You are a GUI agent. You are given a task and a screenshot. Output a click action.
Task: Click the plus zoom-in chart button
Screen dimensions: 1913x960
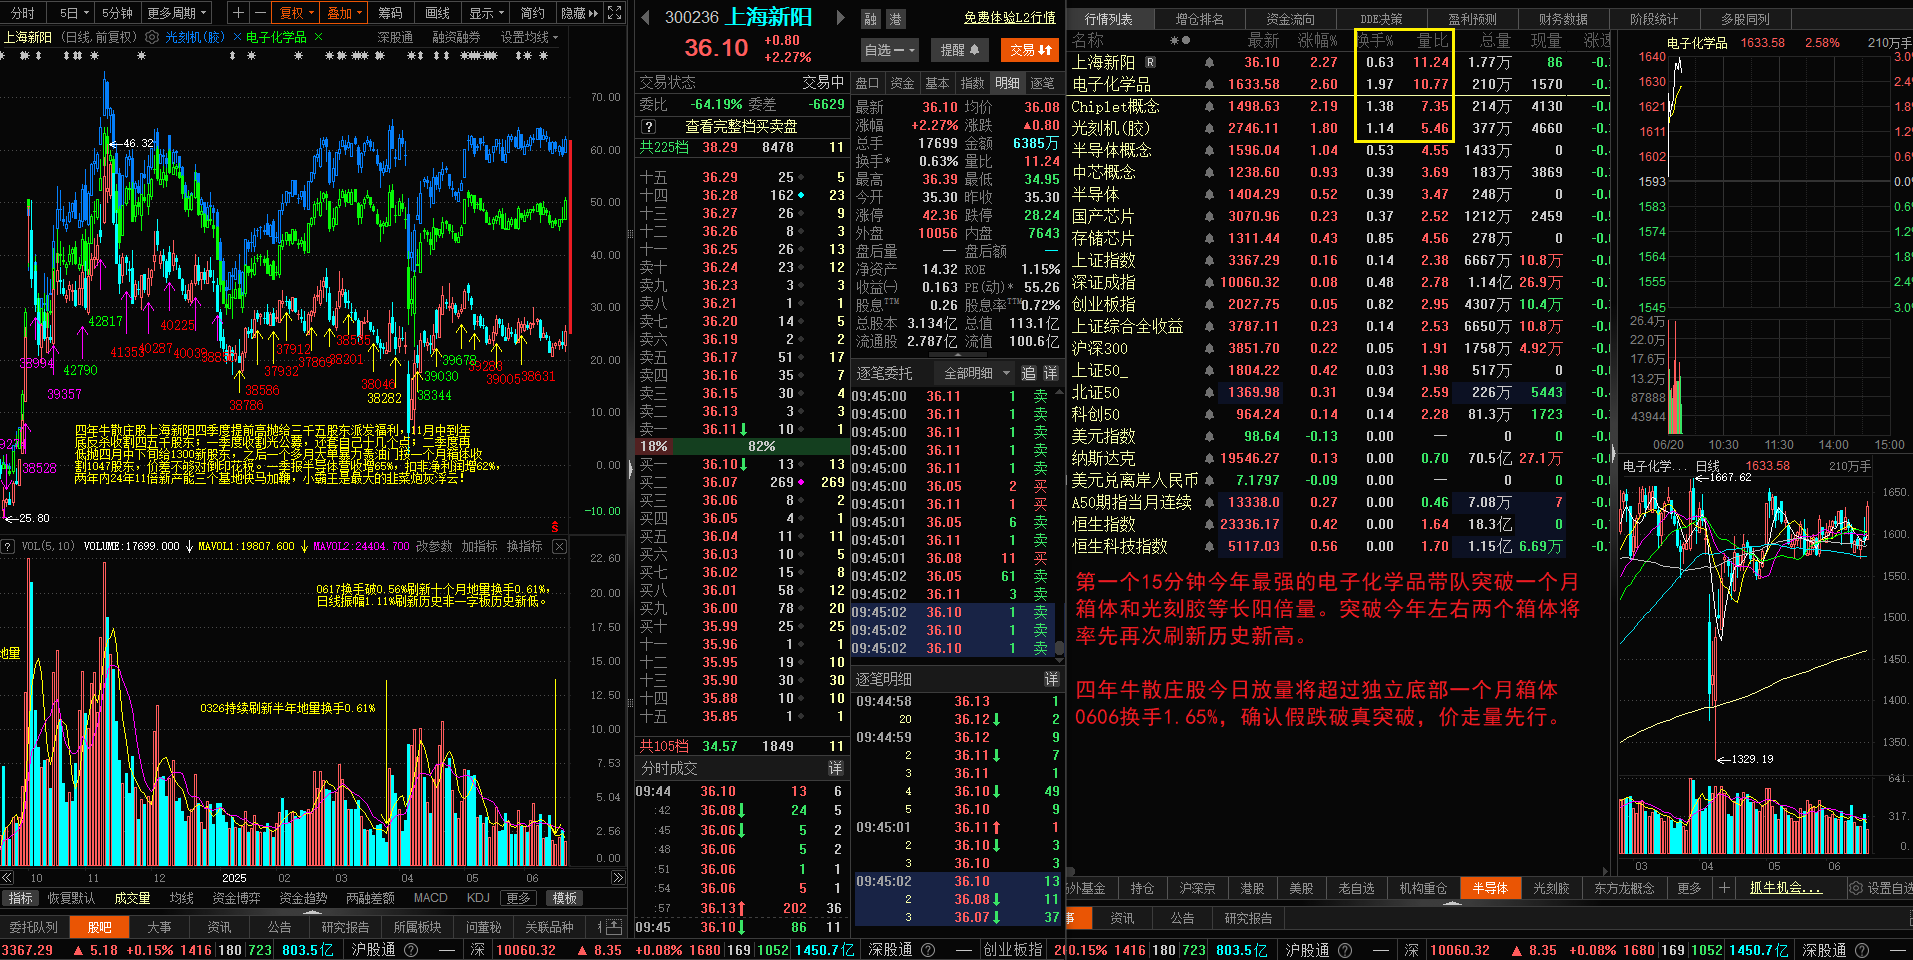[238, 13]
